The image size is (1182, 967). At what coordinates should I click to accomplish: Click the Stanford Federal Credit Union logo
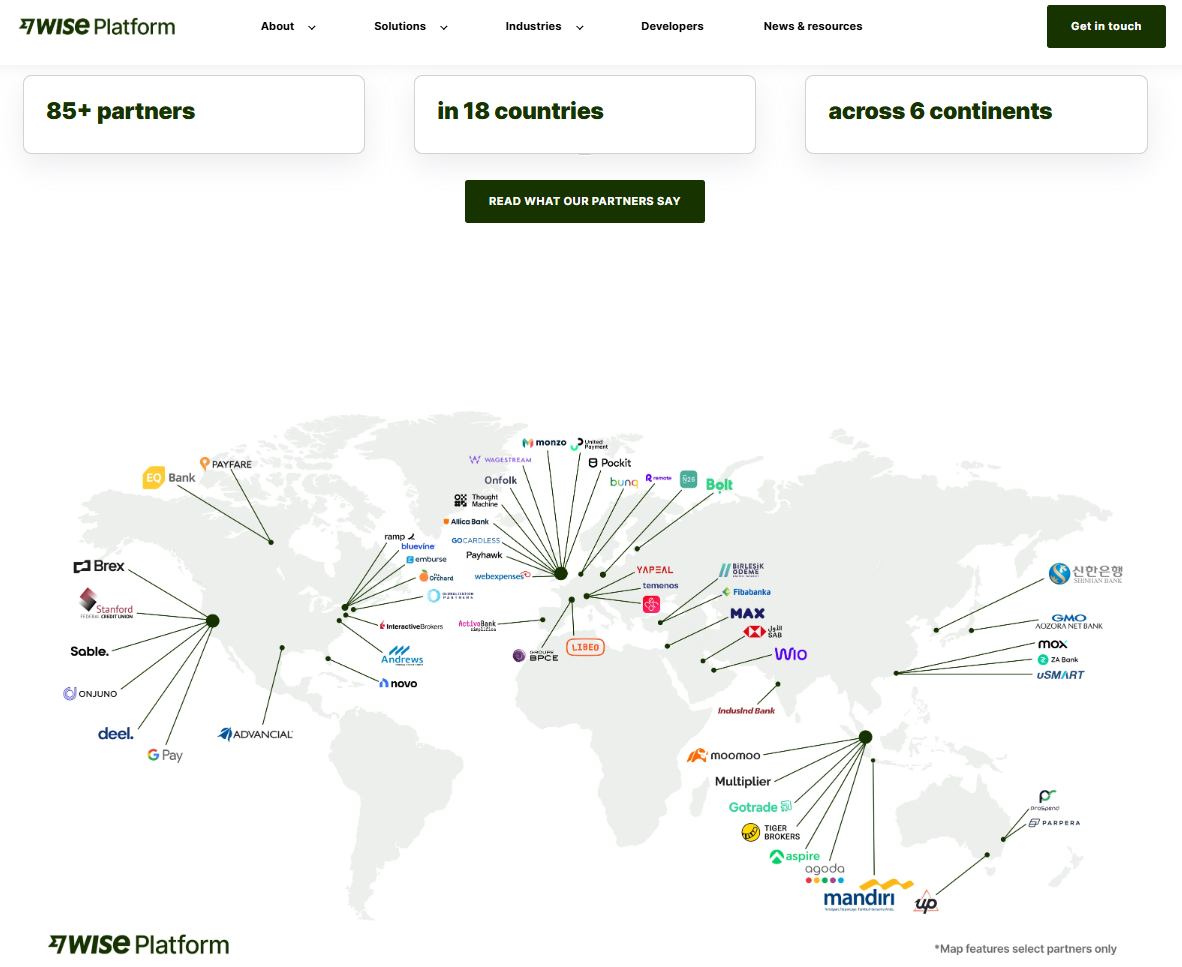pos(106,604)
